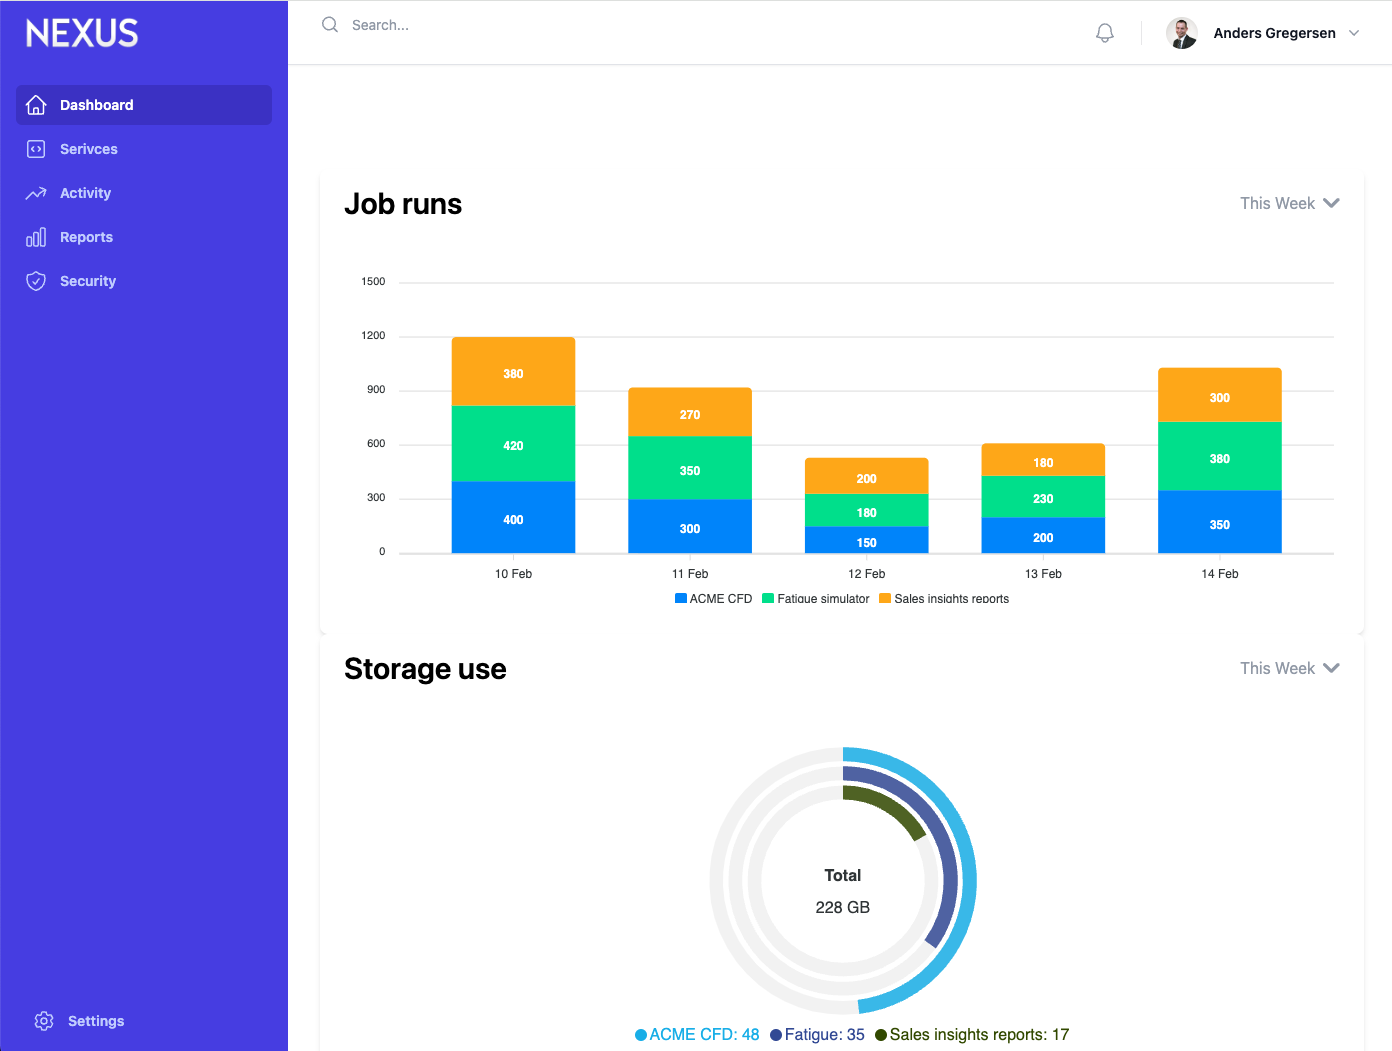Toggle Fatigue simulator series in legend

click(815, 599)
